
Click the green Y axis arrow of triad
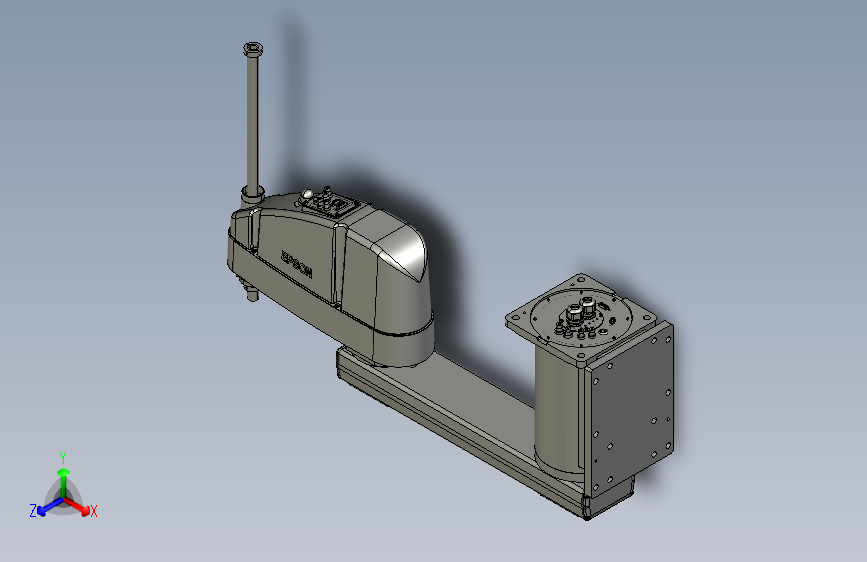tap(64, 482)
